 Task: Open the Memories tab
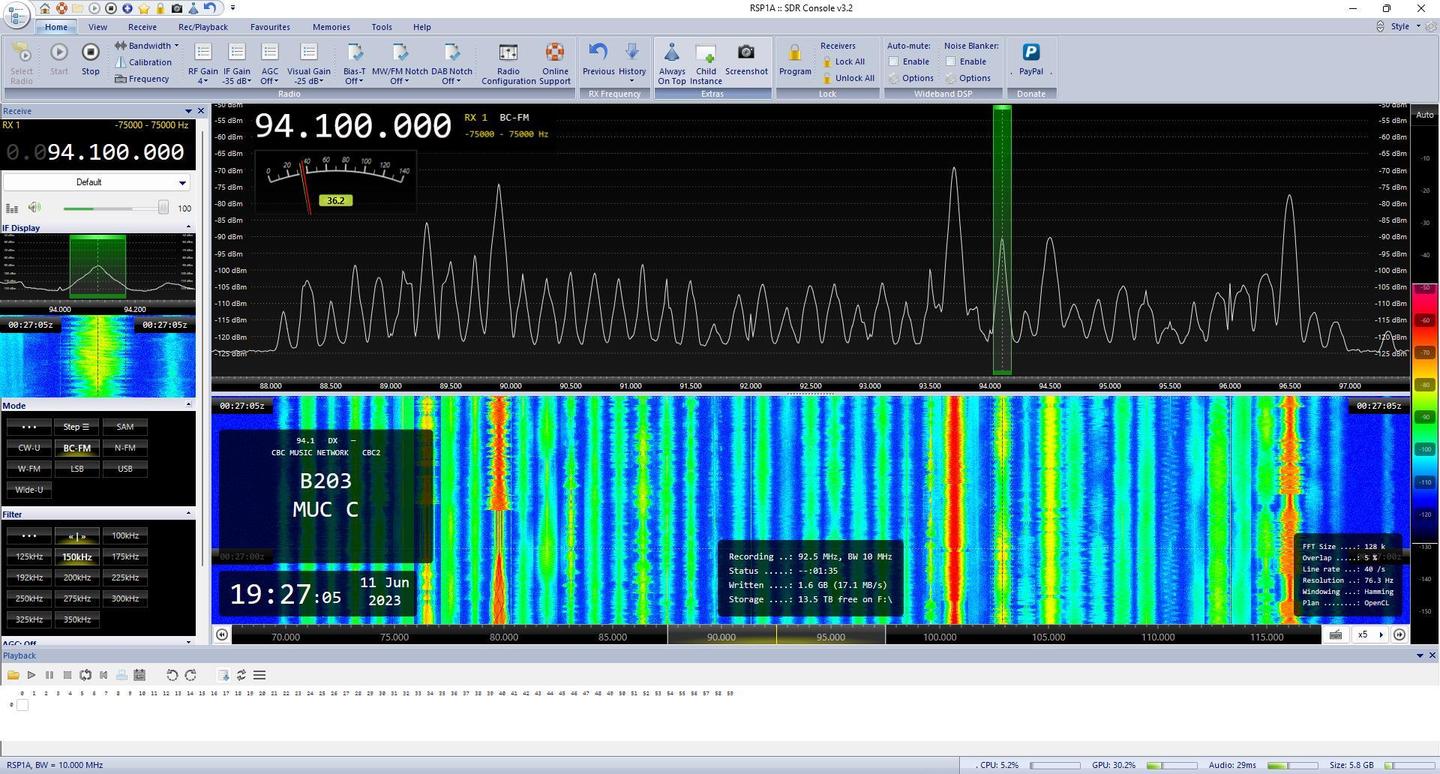(x=331, y=27)
